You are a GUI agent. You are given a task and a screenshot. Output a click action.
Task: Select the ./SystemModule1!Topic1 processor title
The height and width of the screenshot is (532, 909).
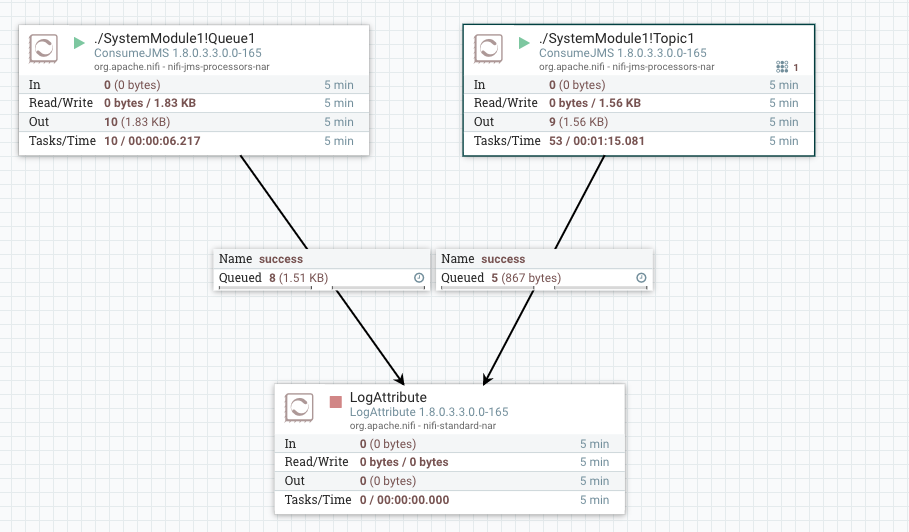click(616, 38)
